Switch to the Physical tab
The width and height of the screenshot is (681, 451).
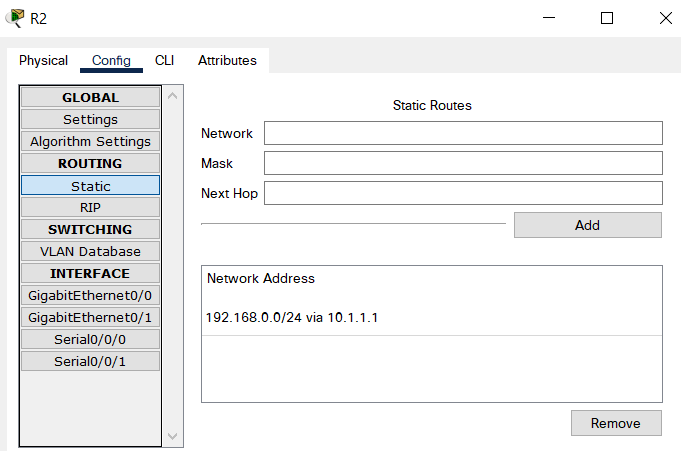tap(43, 60)
